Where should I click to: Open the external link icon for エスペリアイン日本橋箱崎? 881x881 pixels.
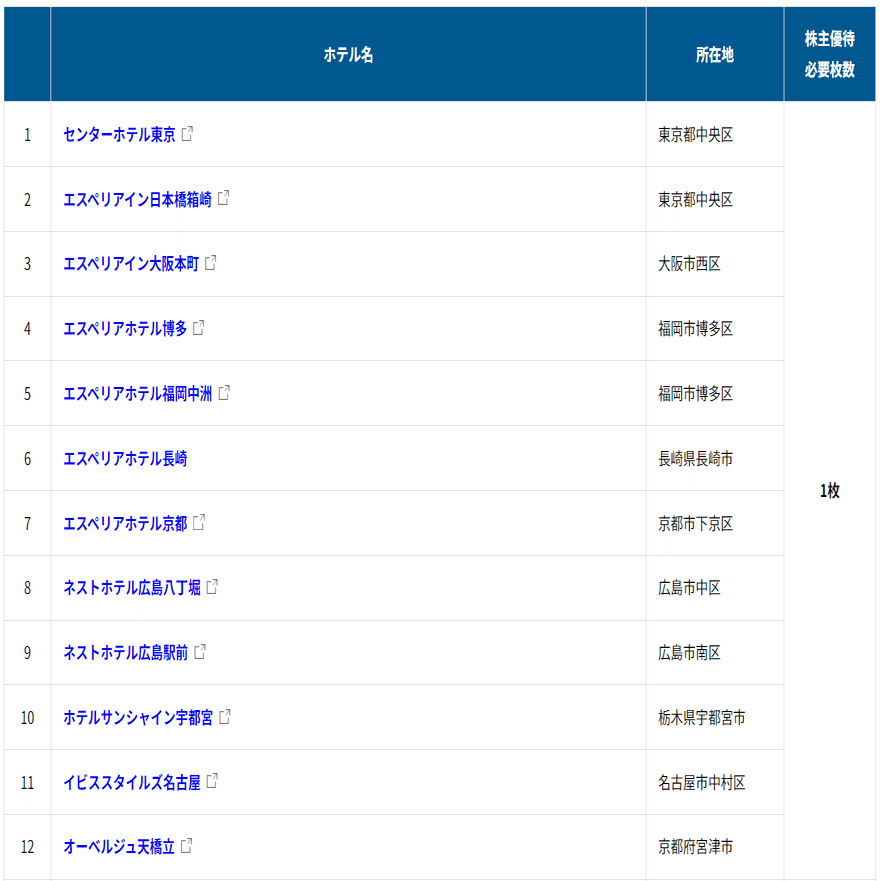224,199
